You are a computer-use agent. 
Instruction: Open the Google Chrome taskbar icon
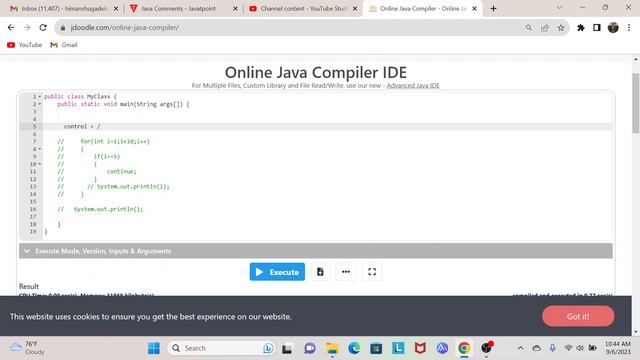(464, 348)
